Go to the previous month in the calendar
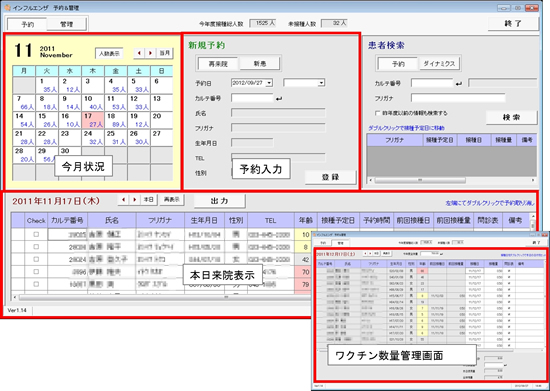550x391 pixels. 140,53
